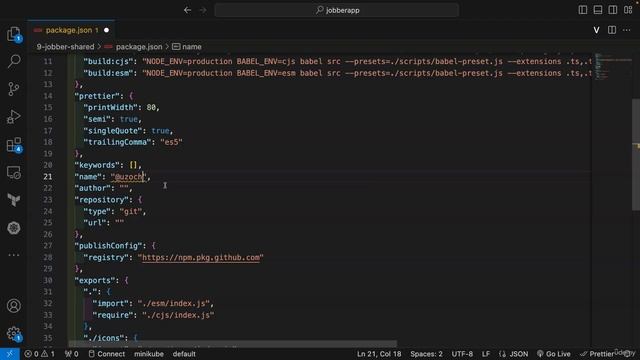
Task: Open the Explorer view in activity bar
Action: (14, 33)
